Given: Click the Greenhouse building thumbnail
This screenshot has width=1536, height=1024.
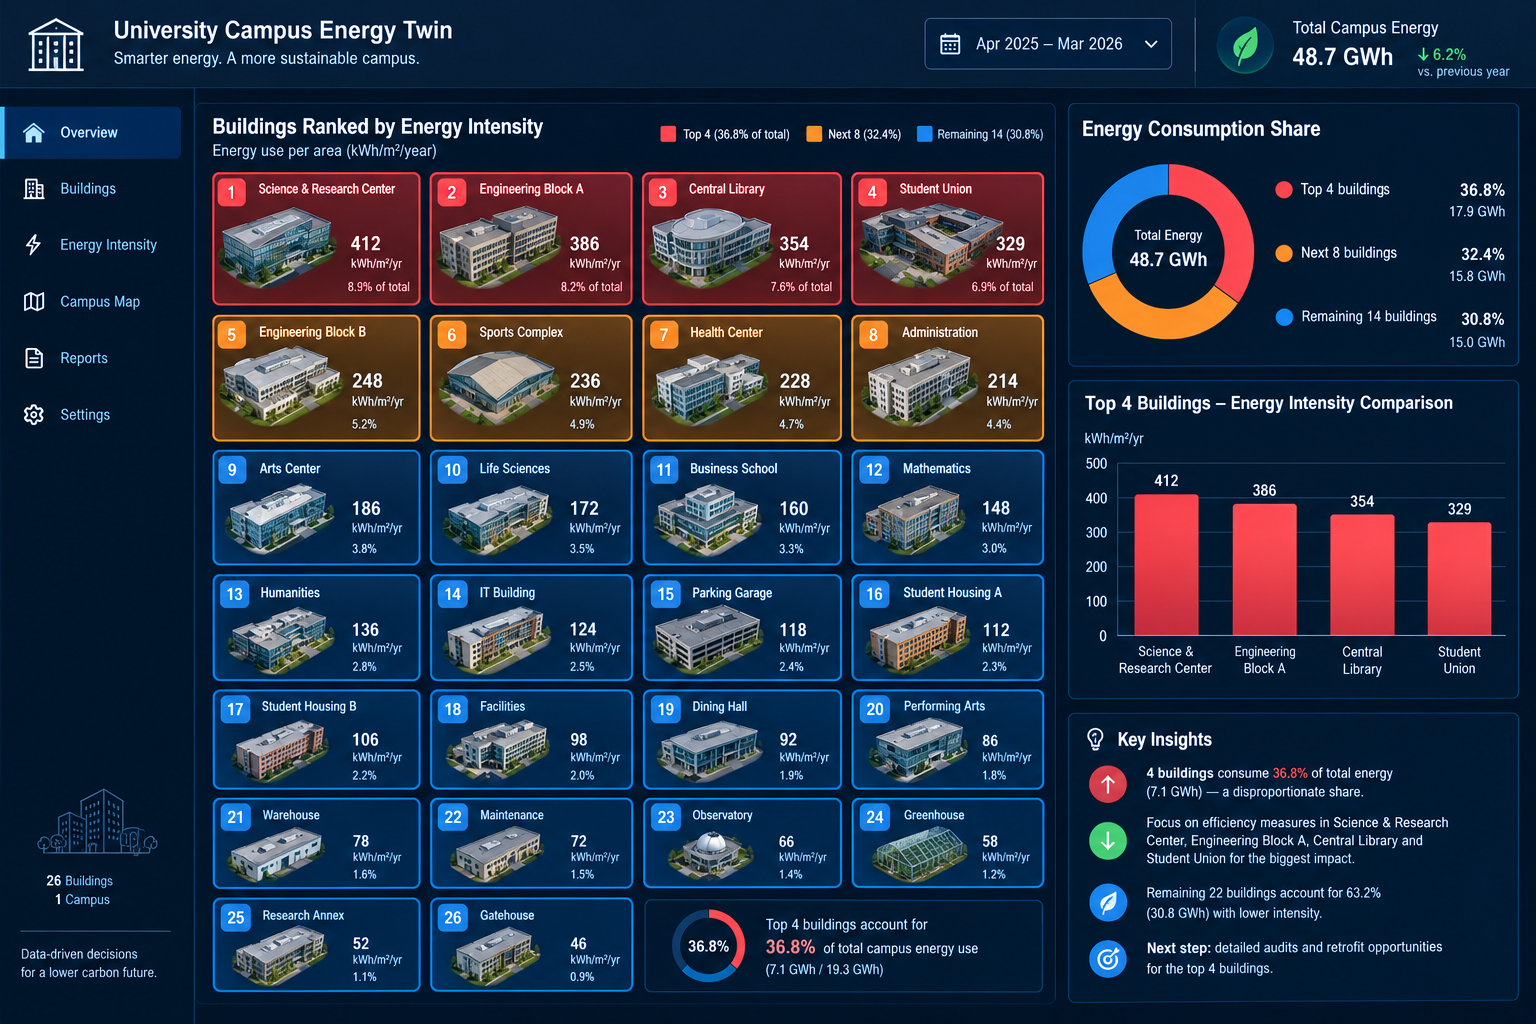Looking at the screenshot, I should 920,853.
